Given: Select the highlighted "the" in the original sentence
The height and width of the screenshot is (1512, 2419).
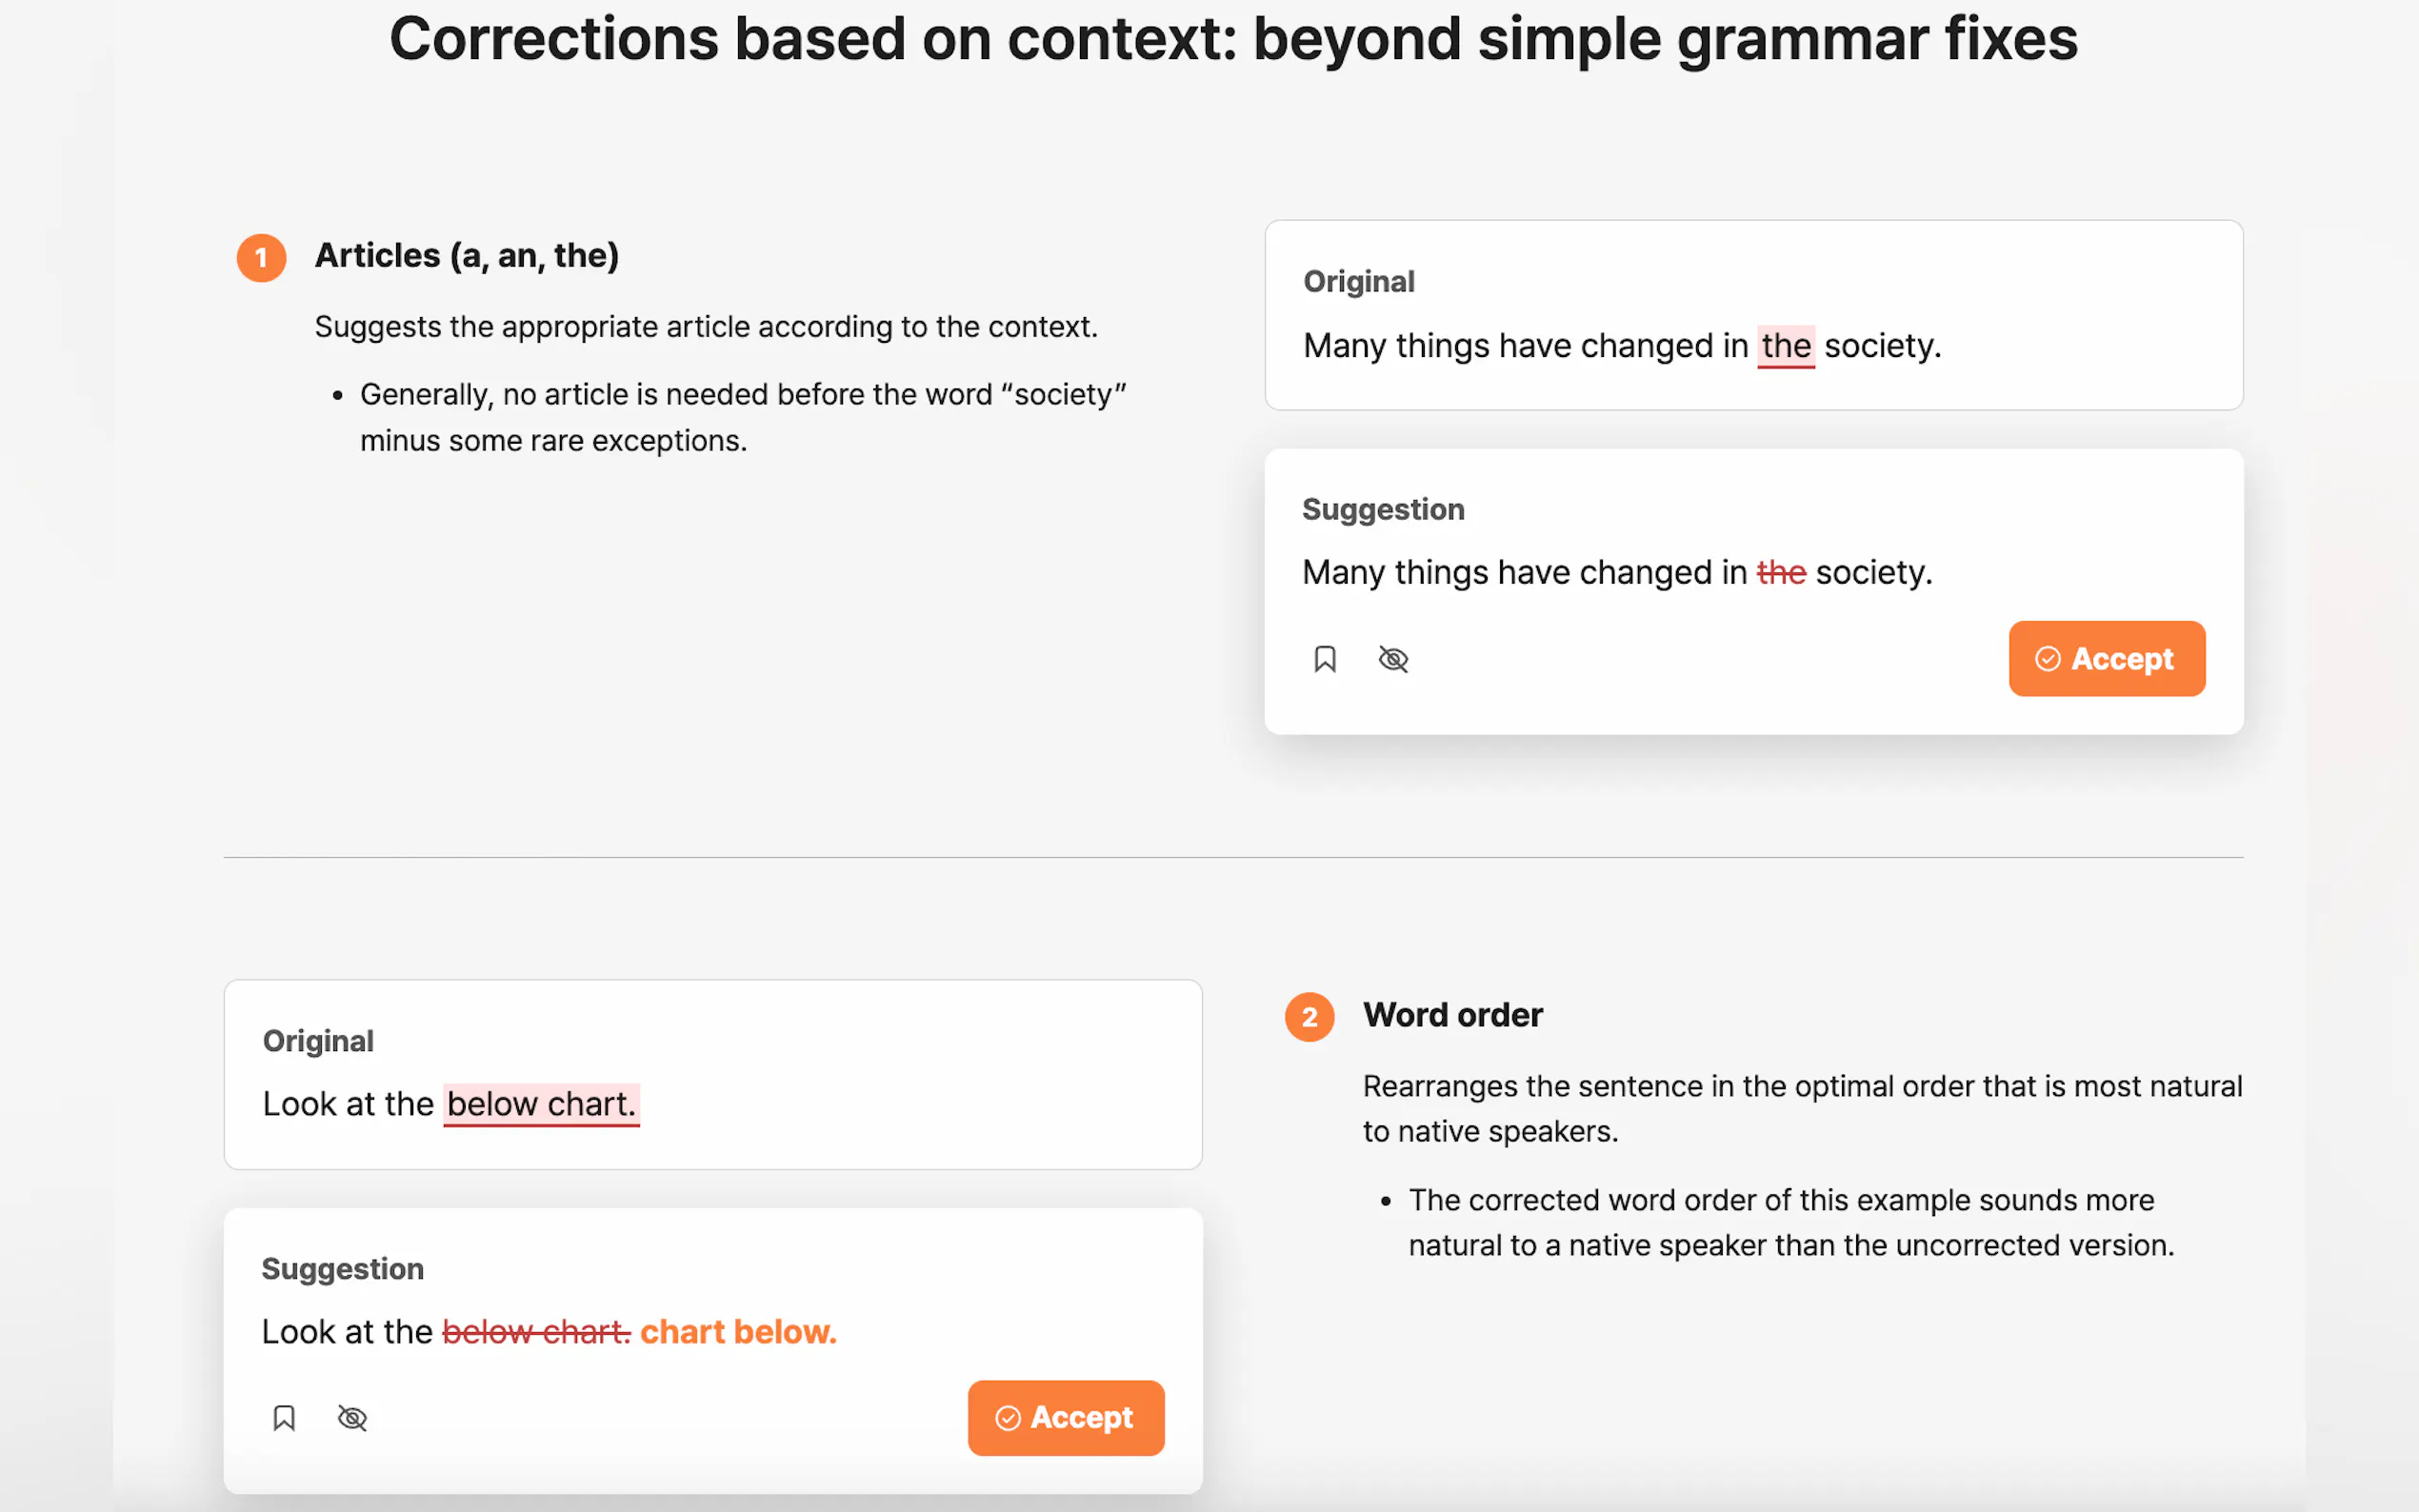Looking at the screenshot, I should [x=1785, y=346].
